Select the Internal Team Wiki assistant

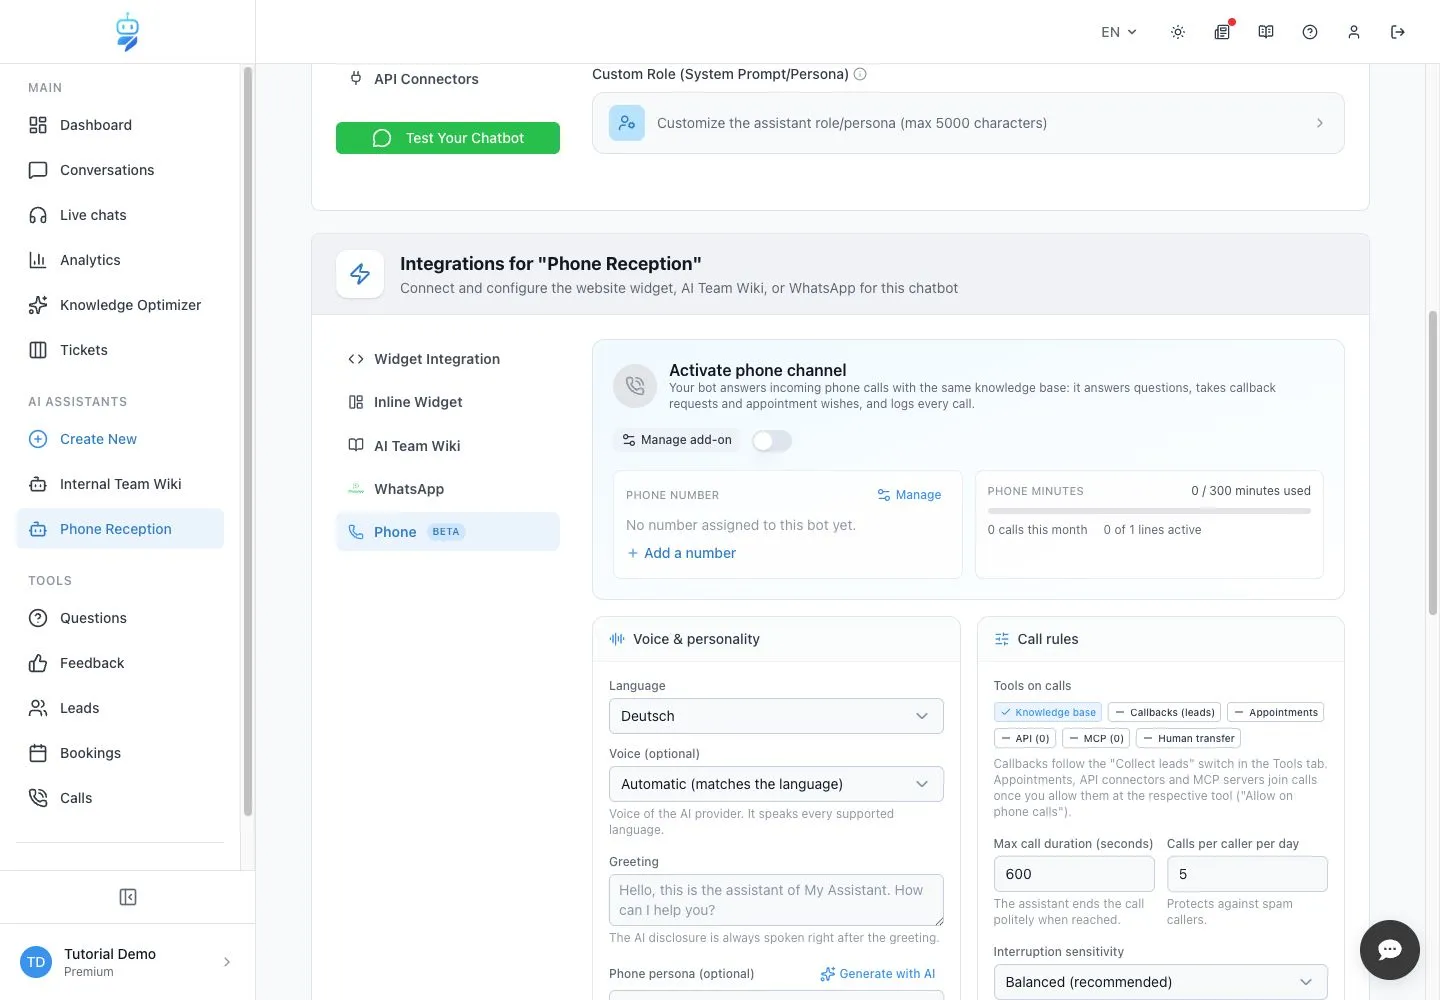tap(120, 484)
